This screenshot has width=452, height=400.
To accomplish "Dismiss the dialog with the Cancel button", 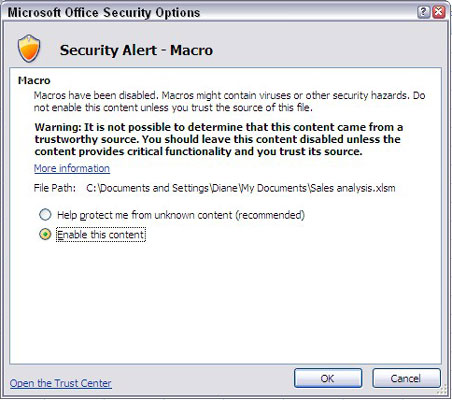I will 406,378.
